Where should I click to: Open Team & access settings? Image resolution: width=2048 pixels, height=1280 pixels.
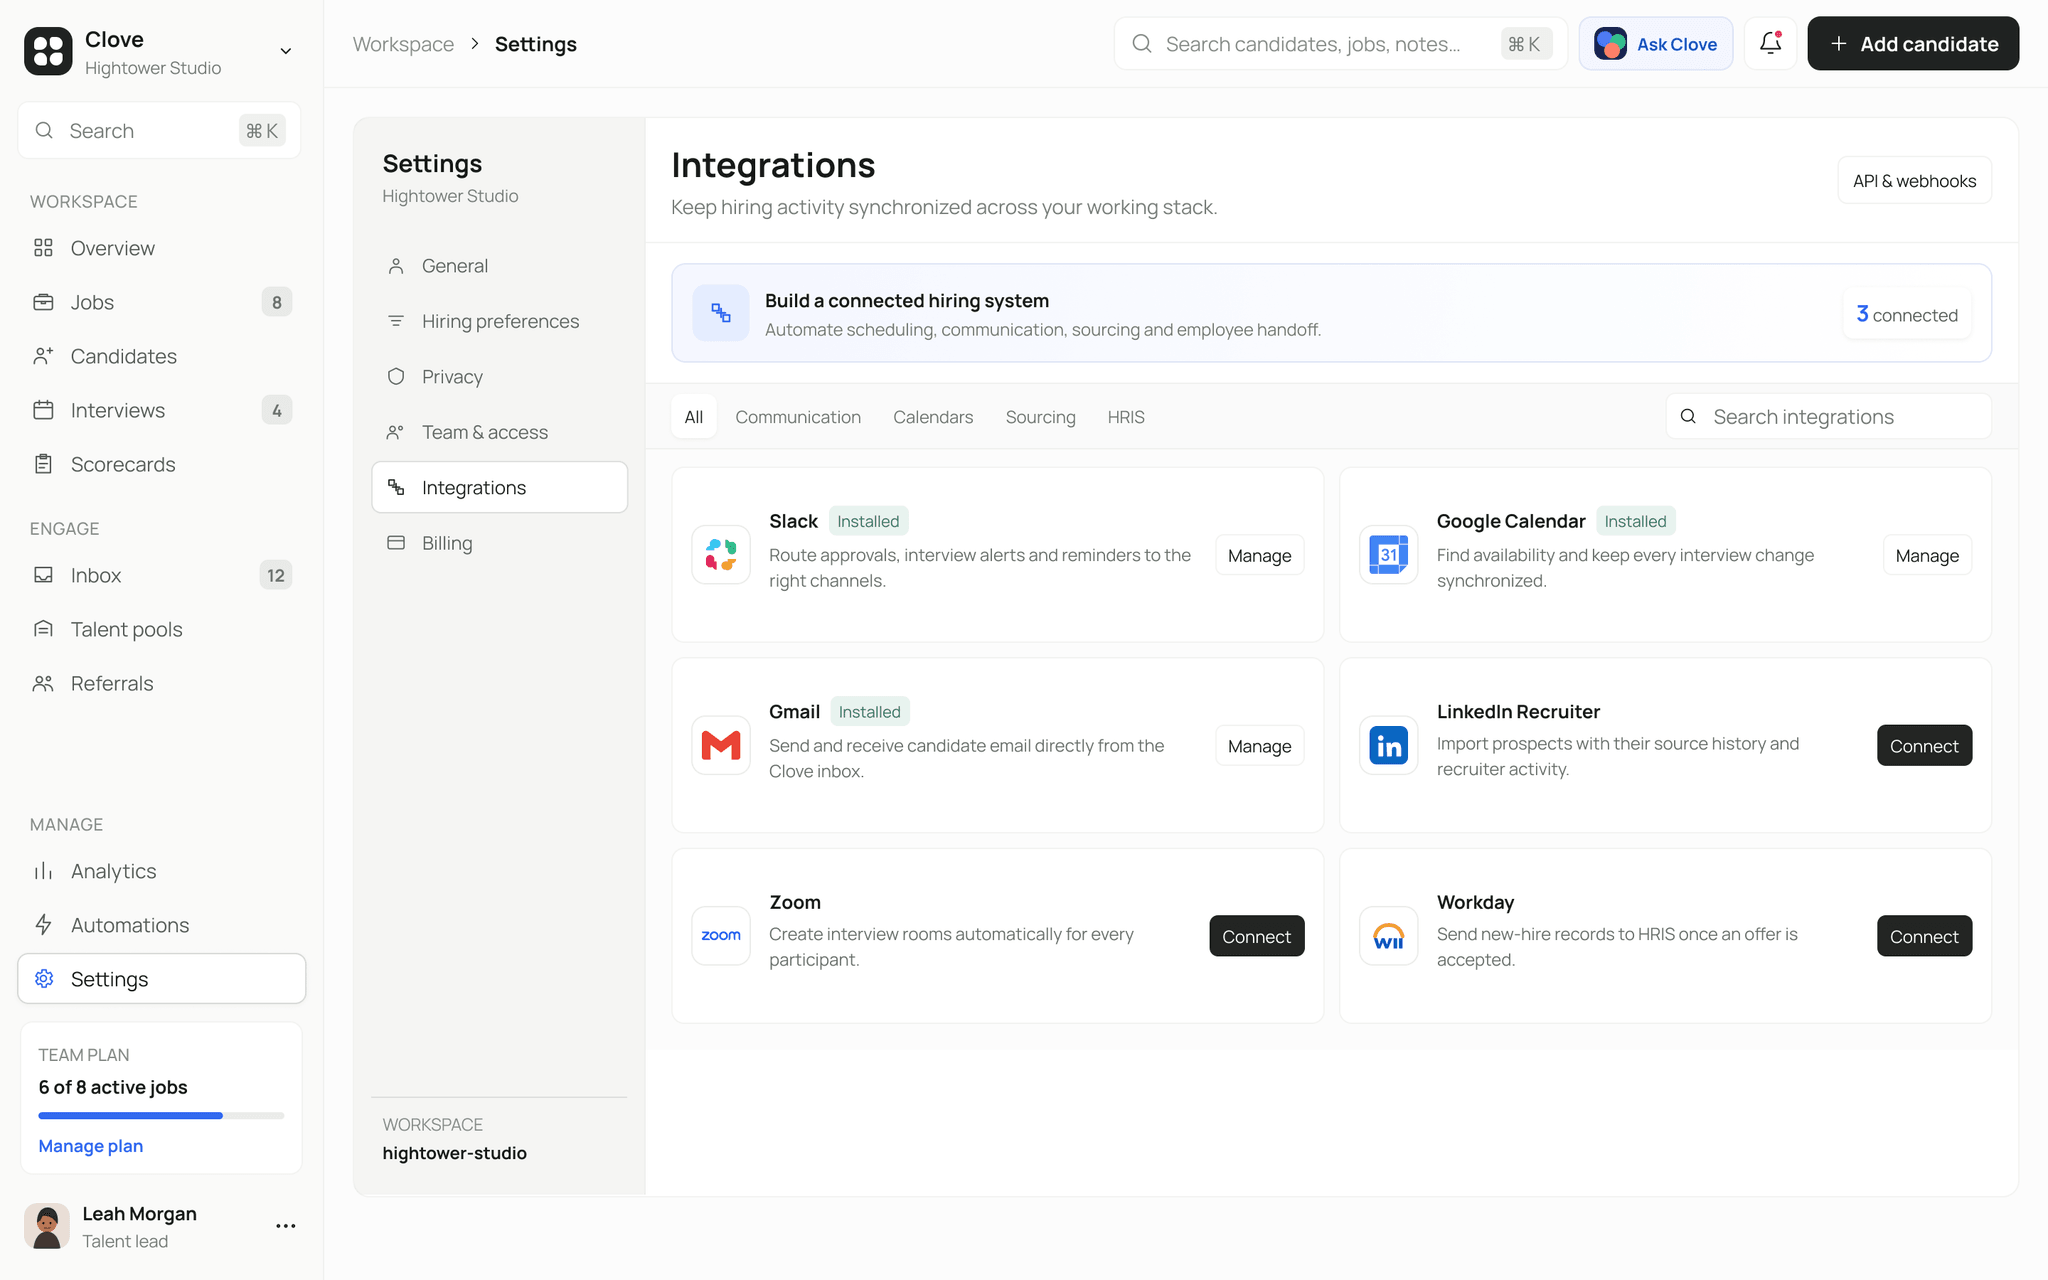pyautogui.click(x=499, y=432)
